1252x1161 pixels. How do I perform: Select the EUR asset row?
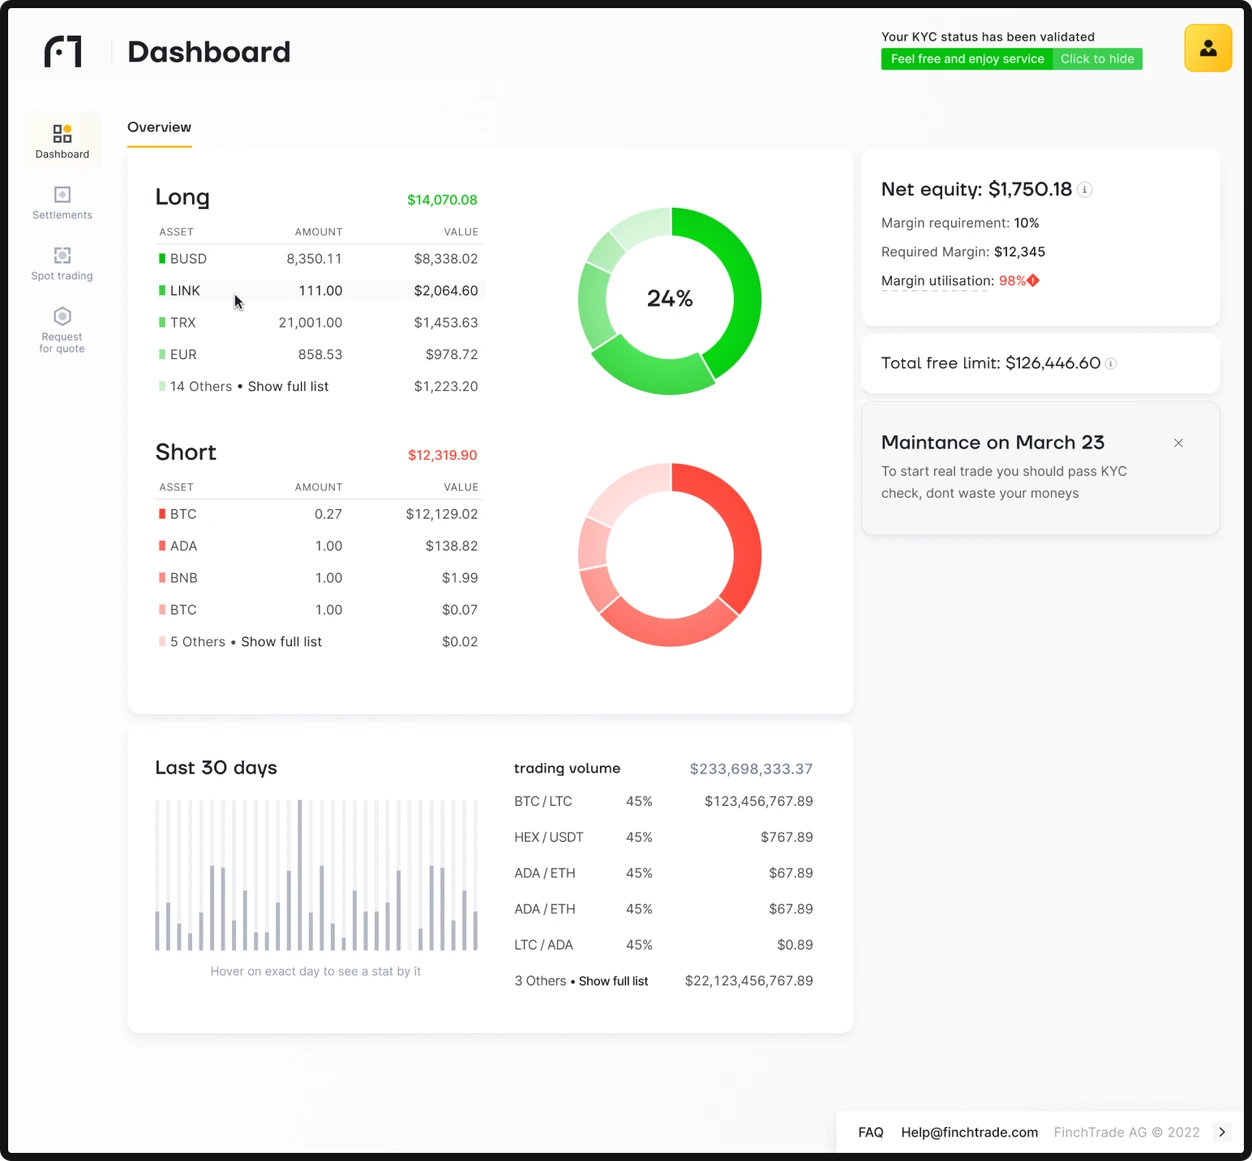[319, 355]
